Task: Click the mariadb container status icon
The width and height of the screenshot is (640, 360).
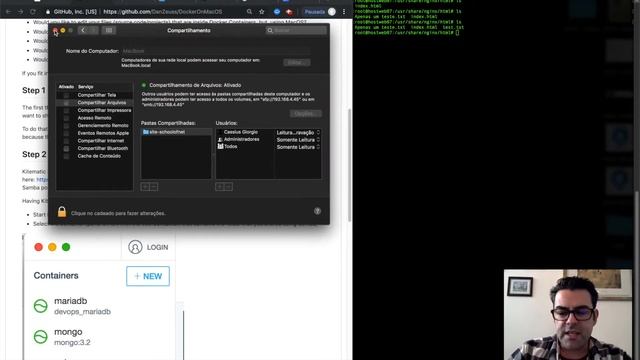Action: click(x=40, y=306)
